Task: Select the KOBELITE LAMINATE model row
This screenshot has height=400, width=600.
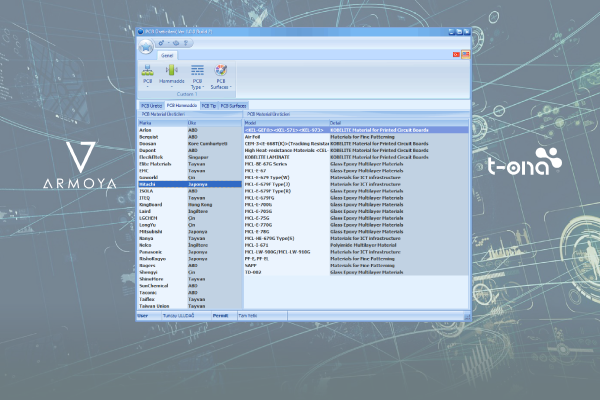Action: 356,157
